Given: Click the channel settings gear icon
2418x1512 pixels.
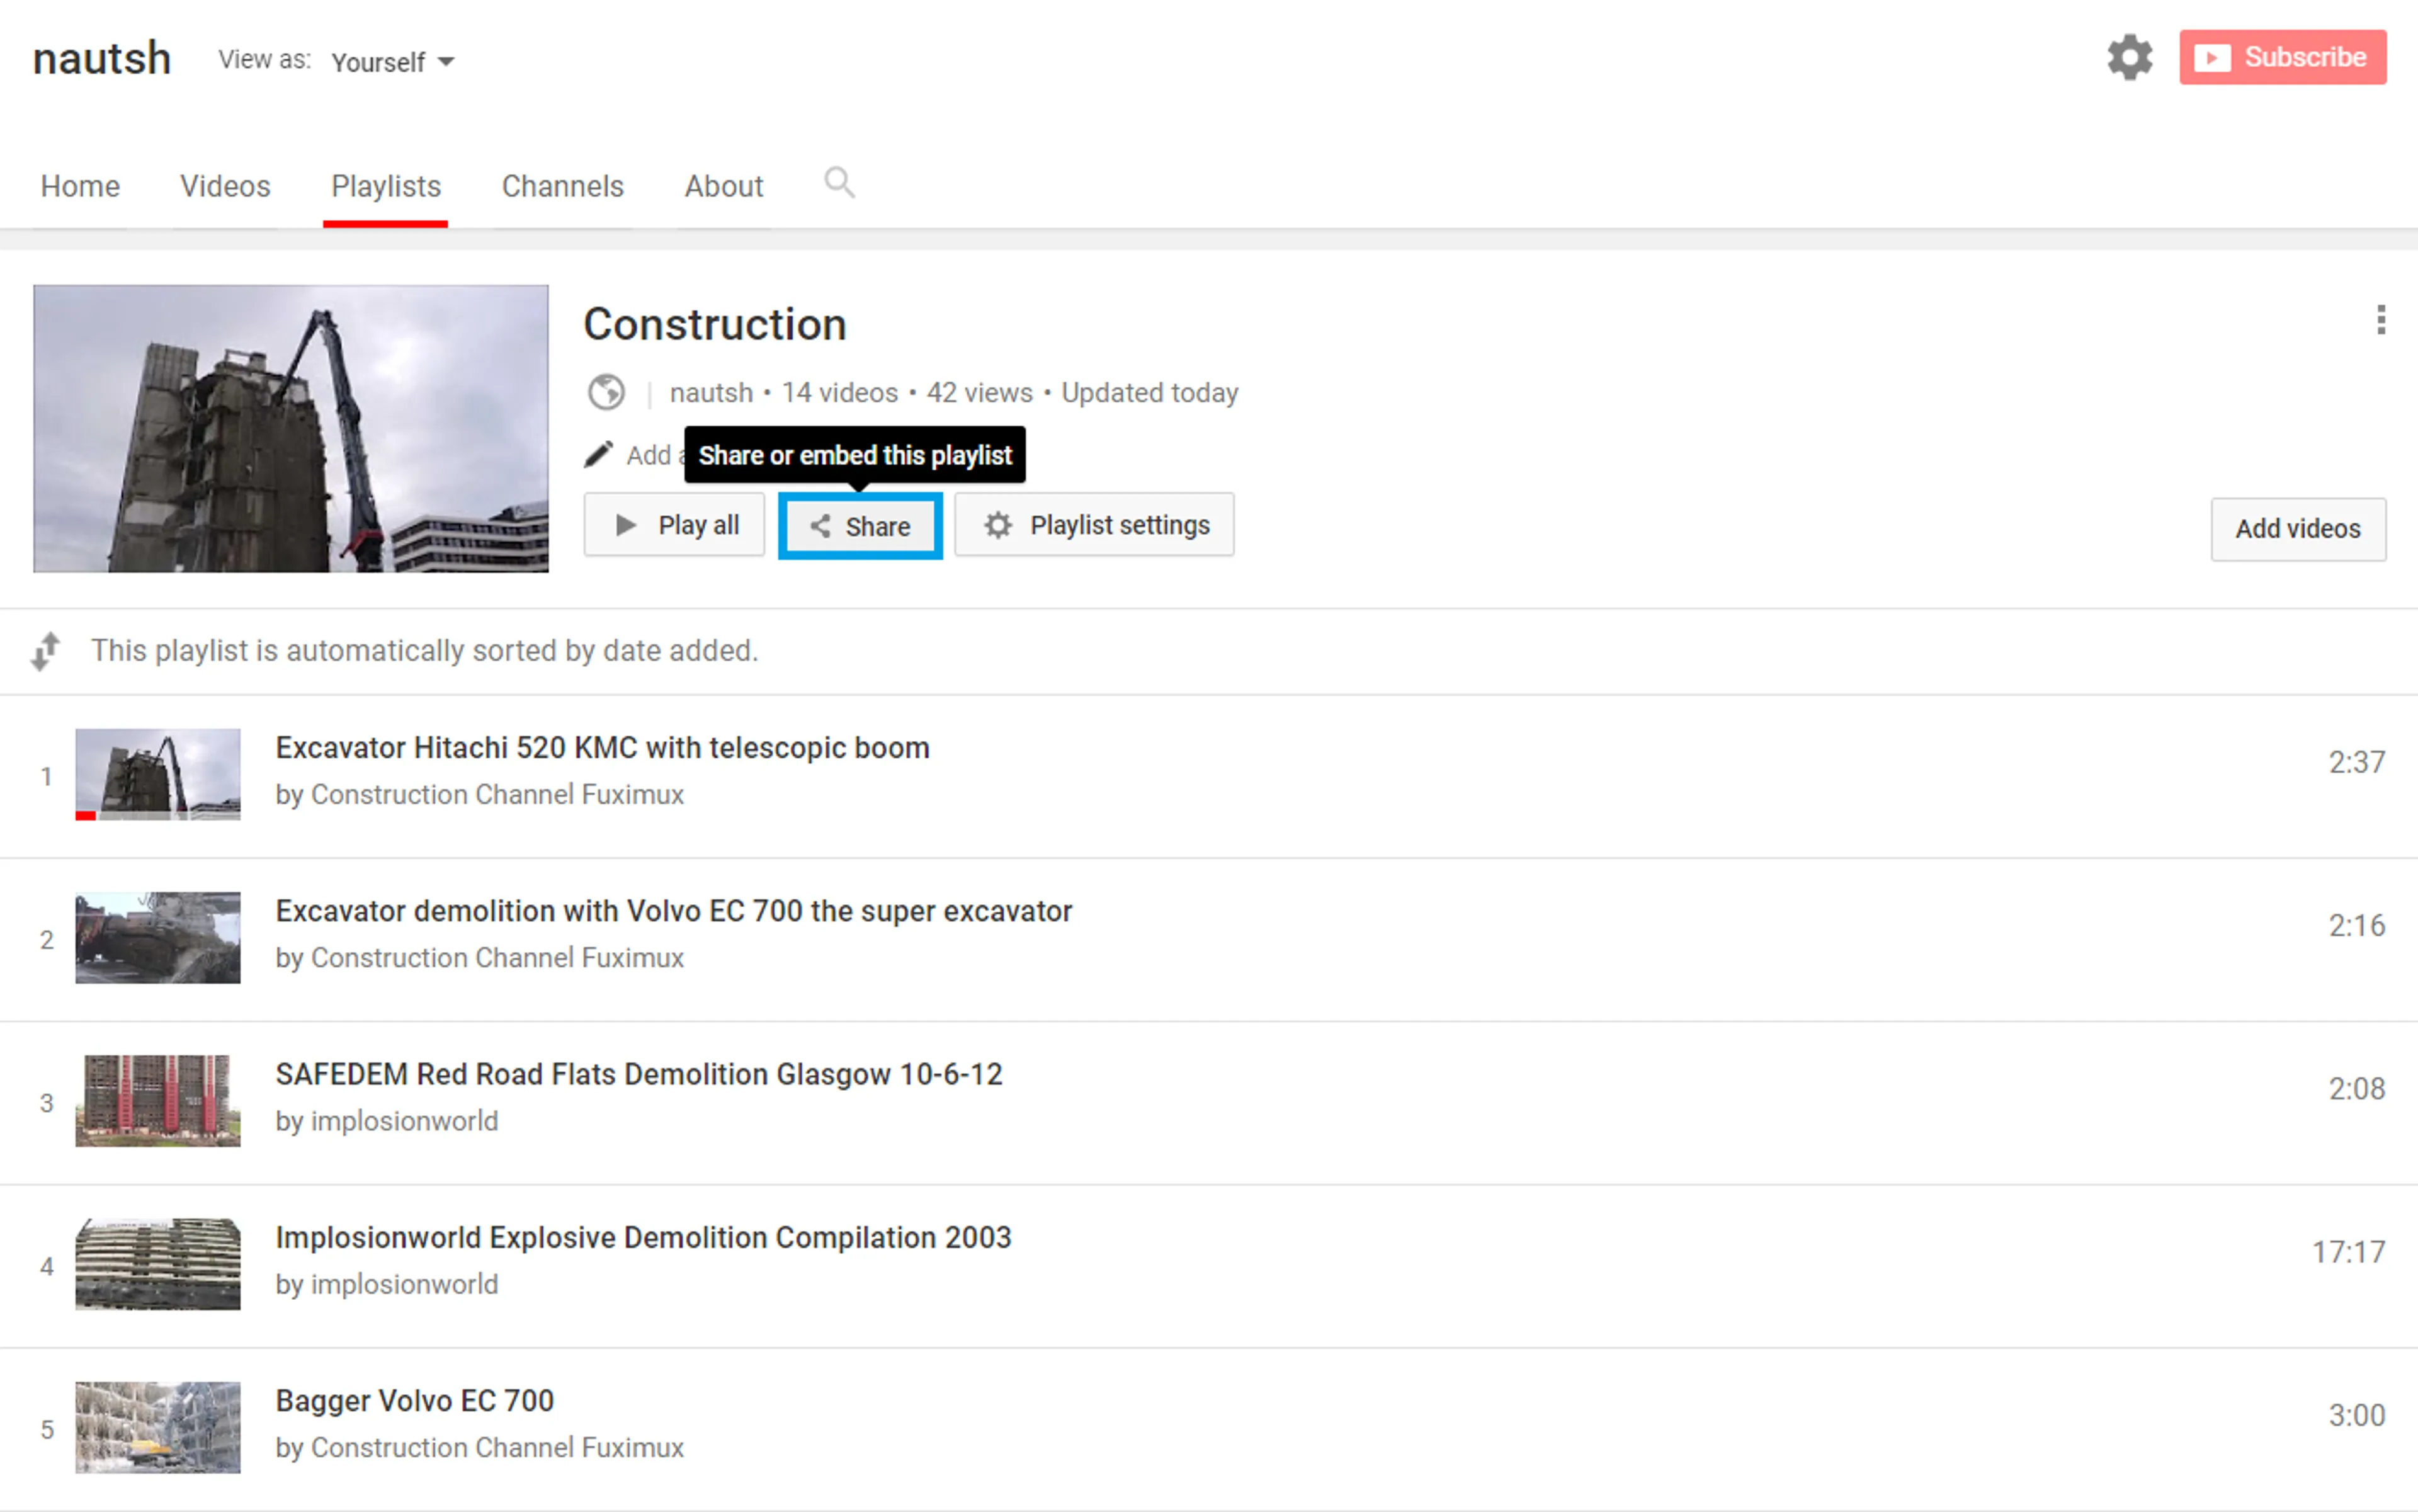Looking at the screenshot, I should (2129, 58).
